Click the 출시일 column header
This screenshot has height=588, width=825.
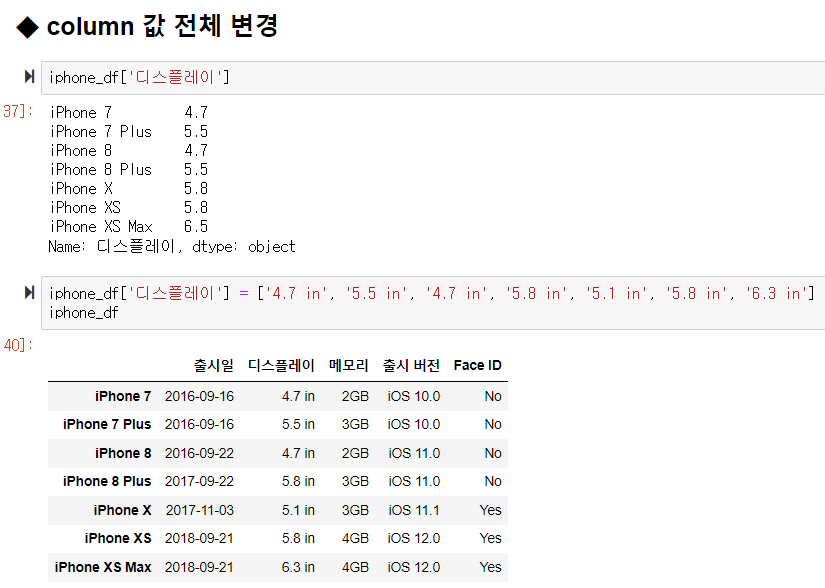pos(214,365)
